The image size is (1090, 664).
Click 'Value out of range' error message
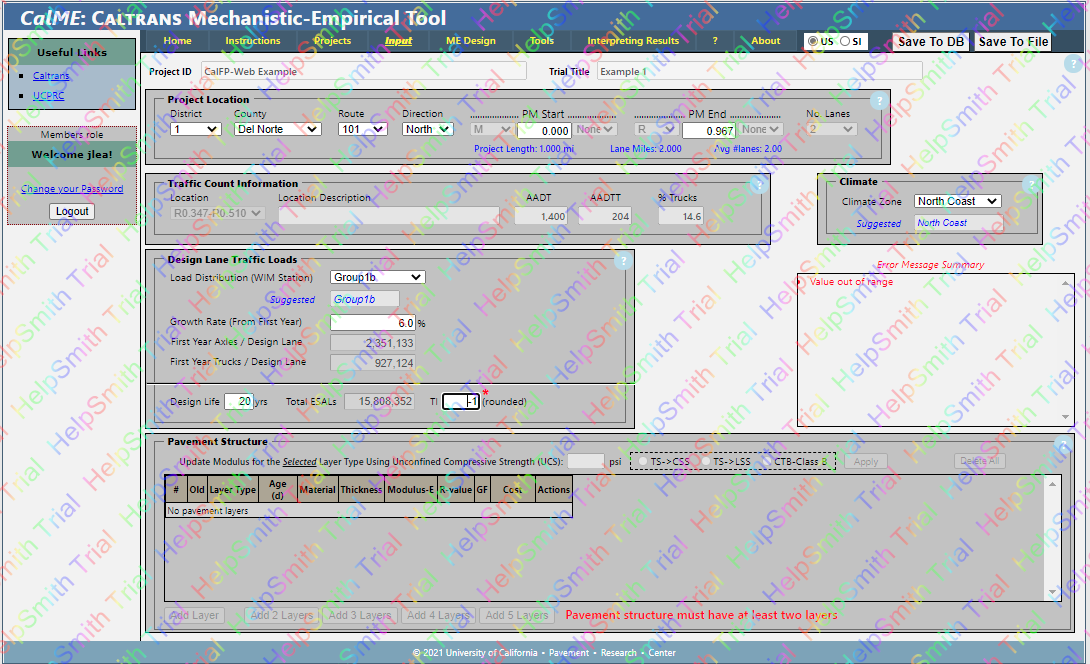tap(851, 282)
